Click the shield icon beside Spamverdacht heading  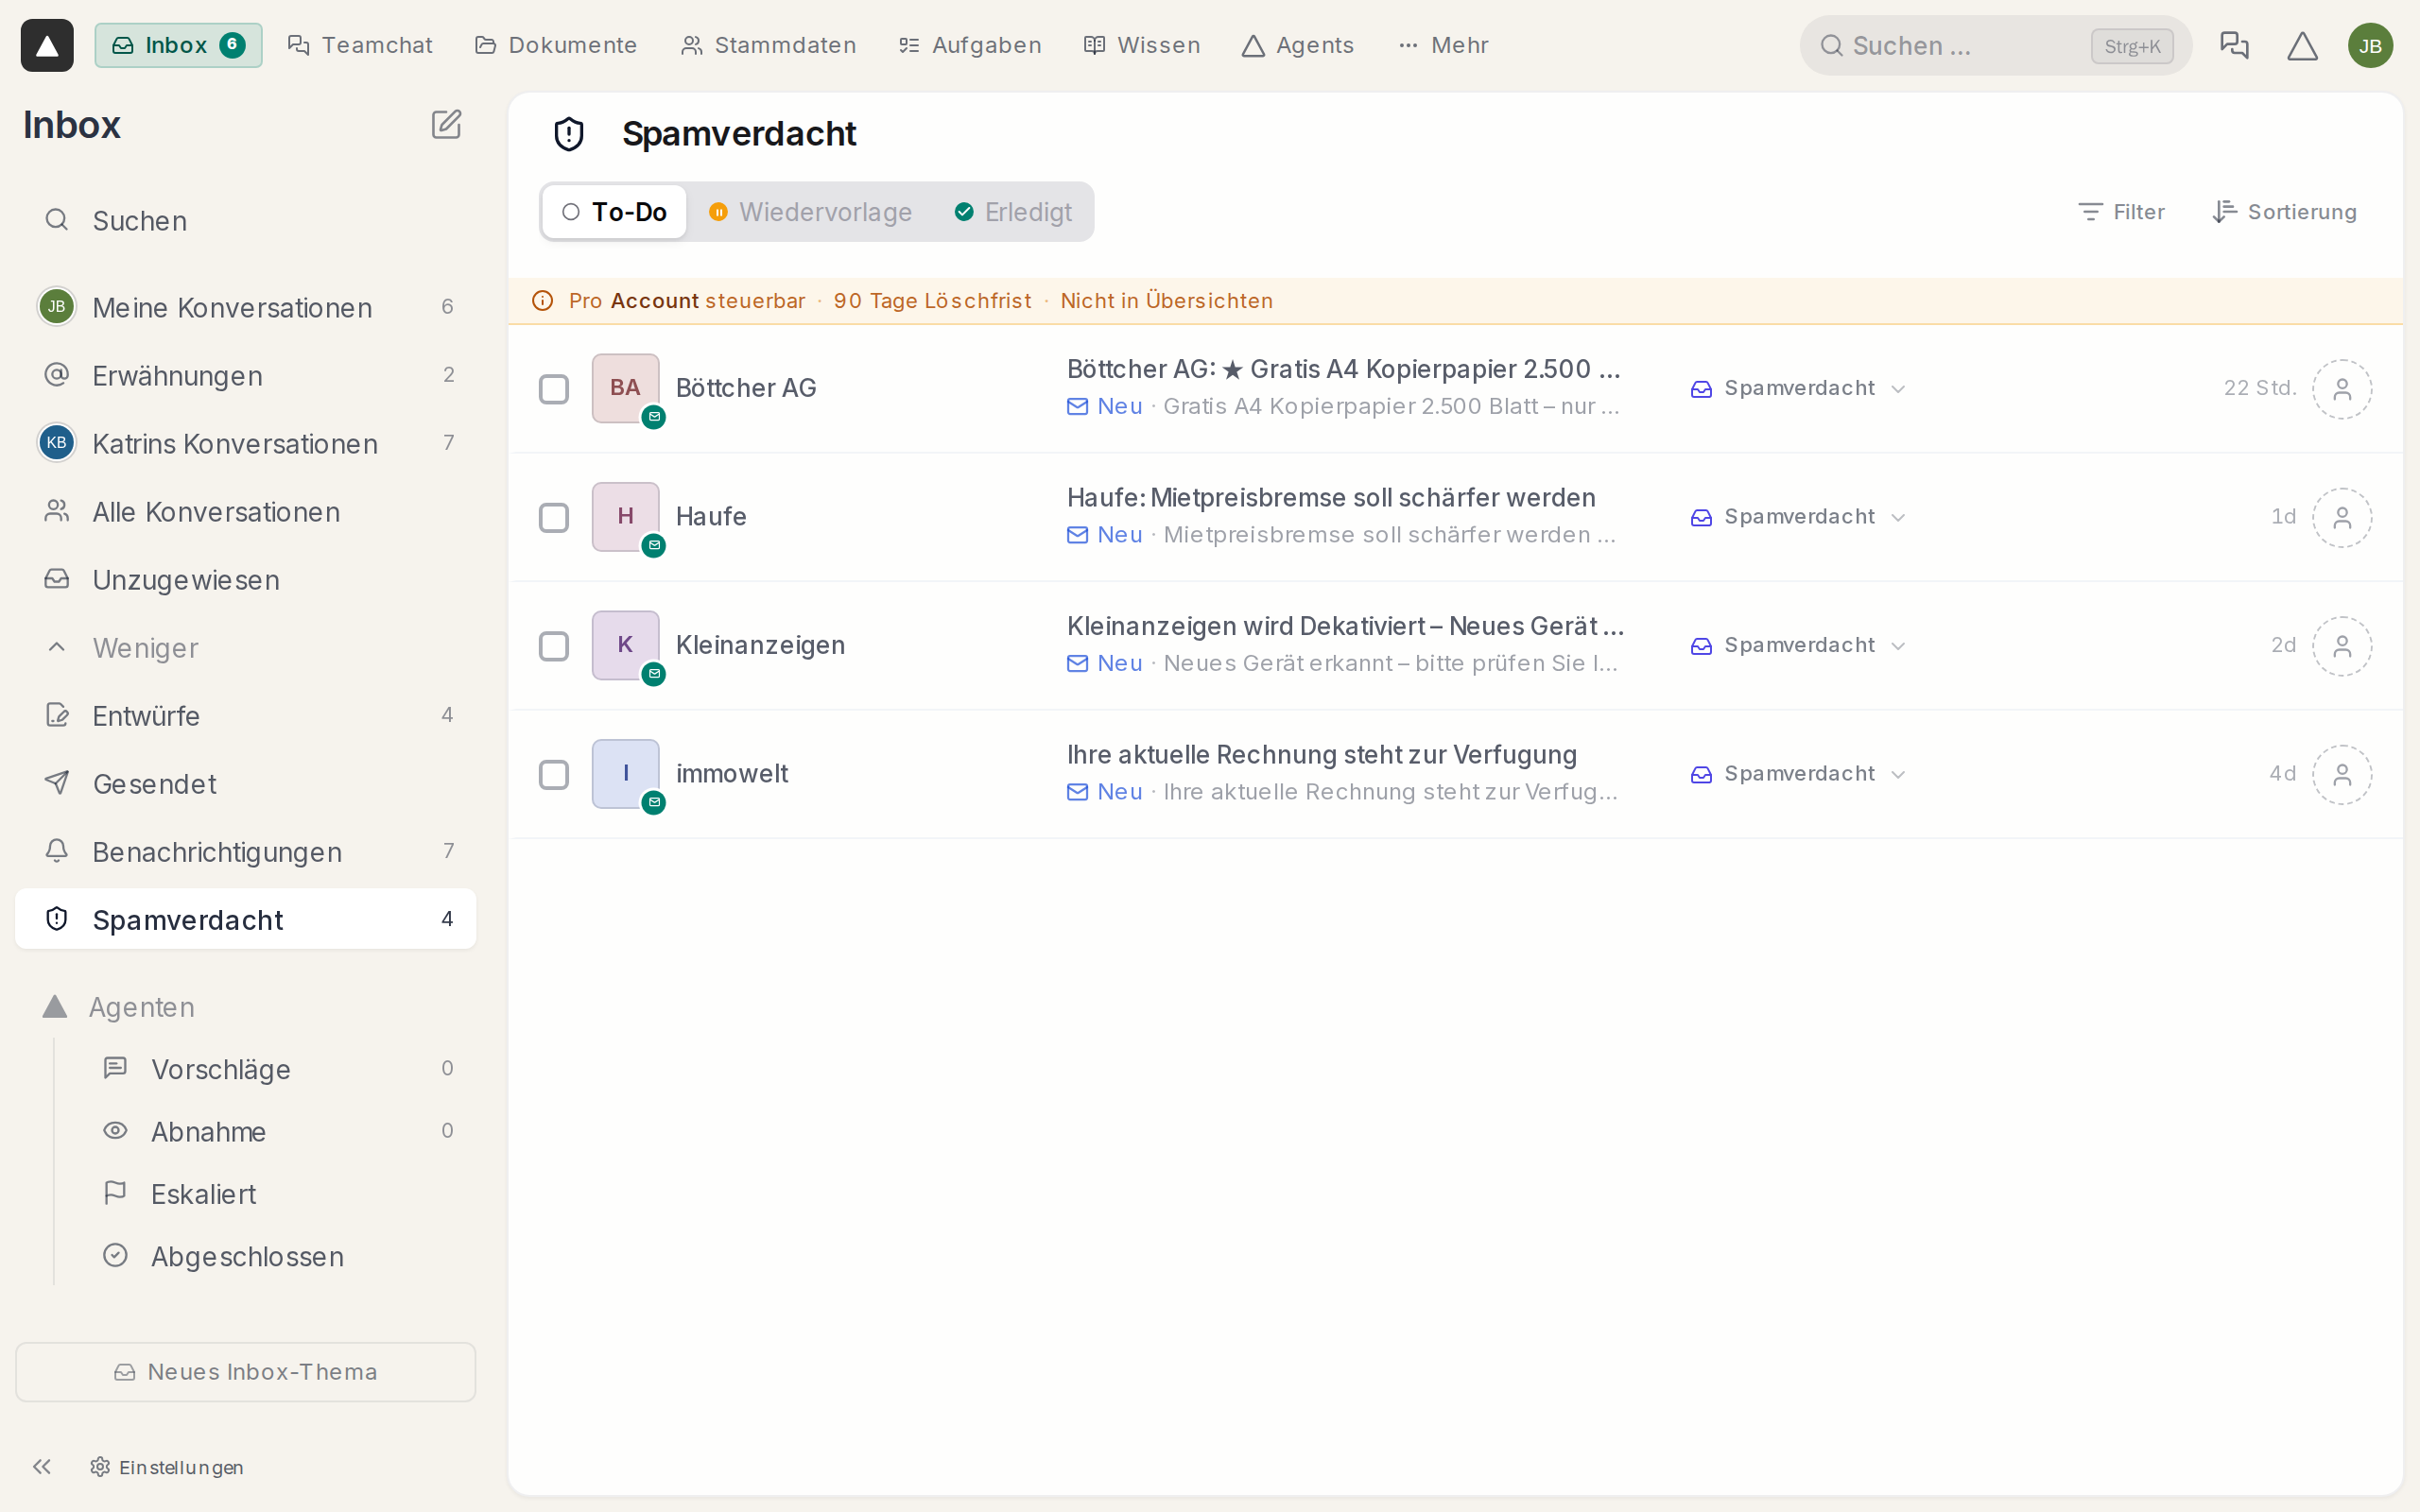coord(569,134)
